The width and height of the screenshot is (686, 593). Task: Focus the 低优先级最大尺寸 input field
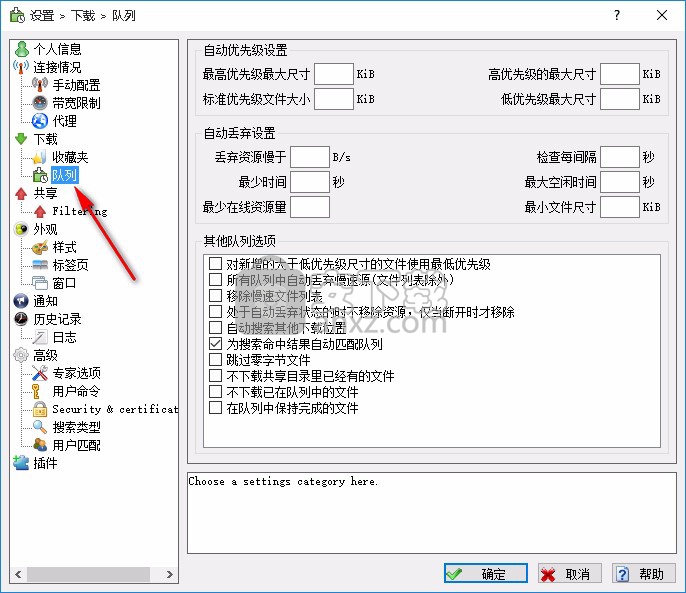pyautogui.click(x=620, y=99)
